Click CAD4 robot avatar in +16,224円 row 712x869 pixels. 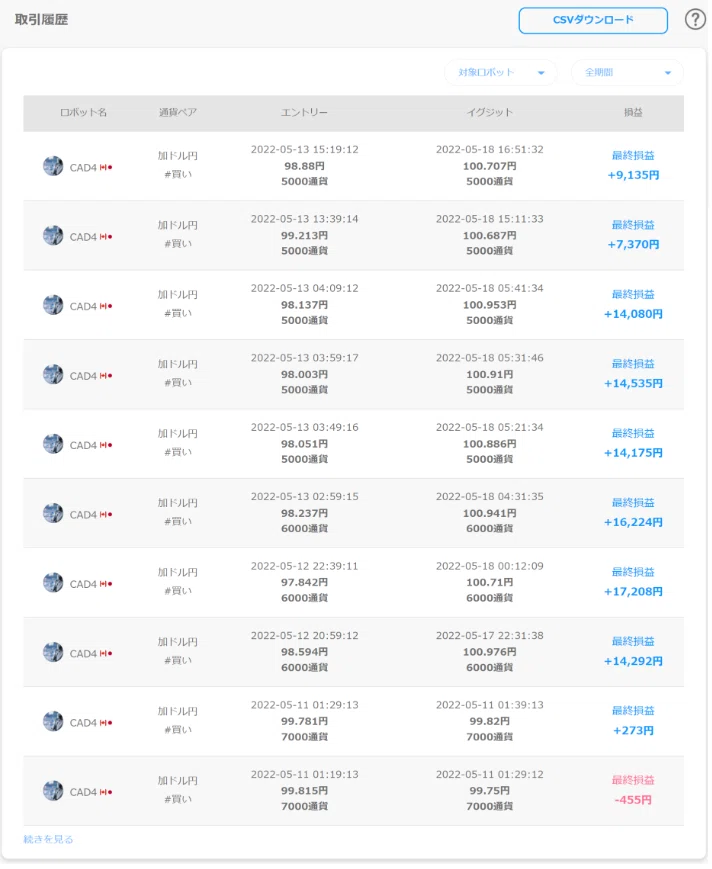pos(53,513)
